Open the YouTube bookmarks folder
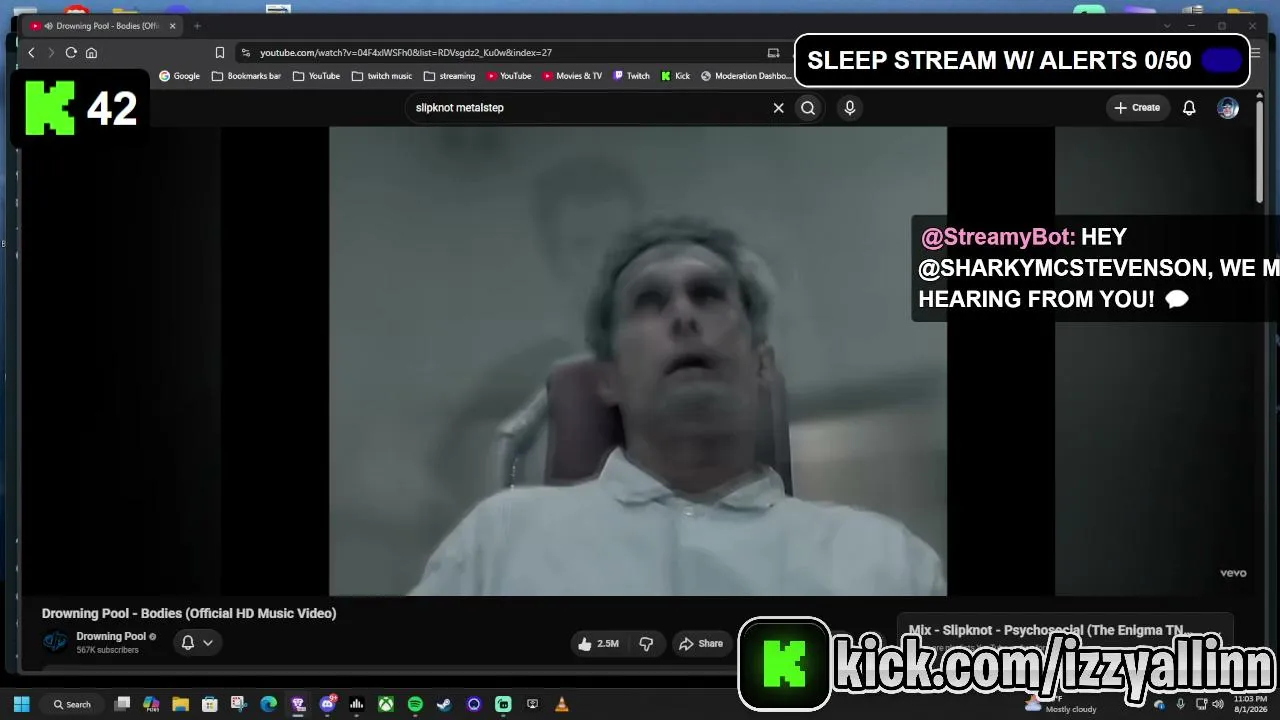Screen dimensions: 1280x720 (316, 76)
